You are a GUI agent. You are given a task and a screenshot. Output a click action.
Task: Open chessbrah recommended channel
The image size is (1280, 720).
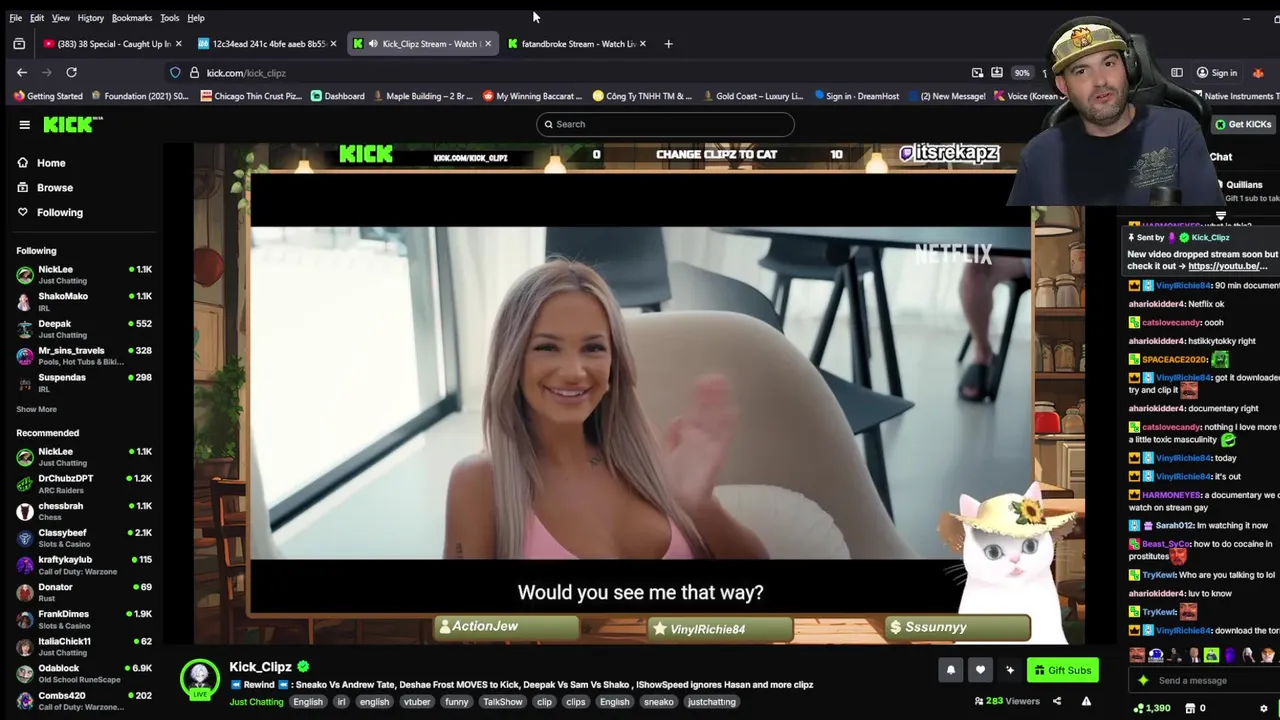(84, 511)
